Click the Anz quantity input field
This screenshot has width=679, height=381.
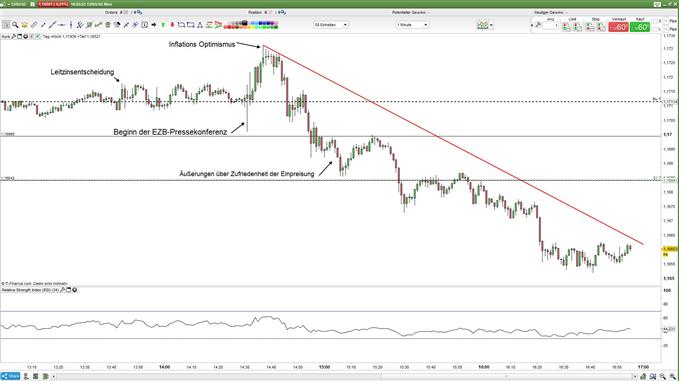[551, 25]
